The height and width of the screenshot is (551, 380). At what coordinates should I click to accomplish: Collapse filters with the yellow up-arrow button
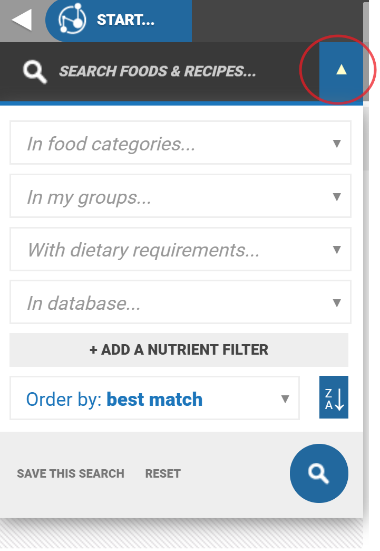click(x=341, y=71)
